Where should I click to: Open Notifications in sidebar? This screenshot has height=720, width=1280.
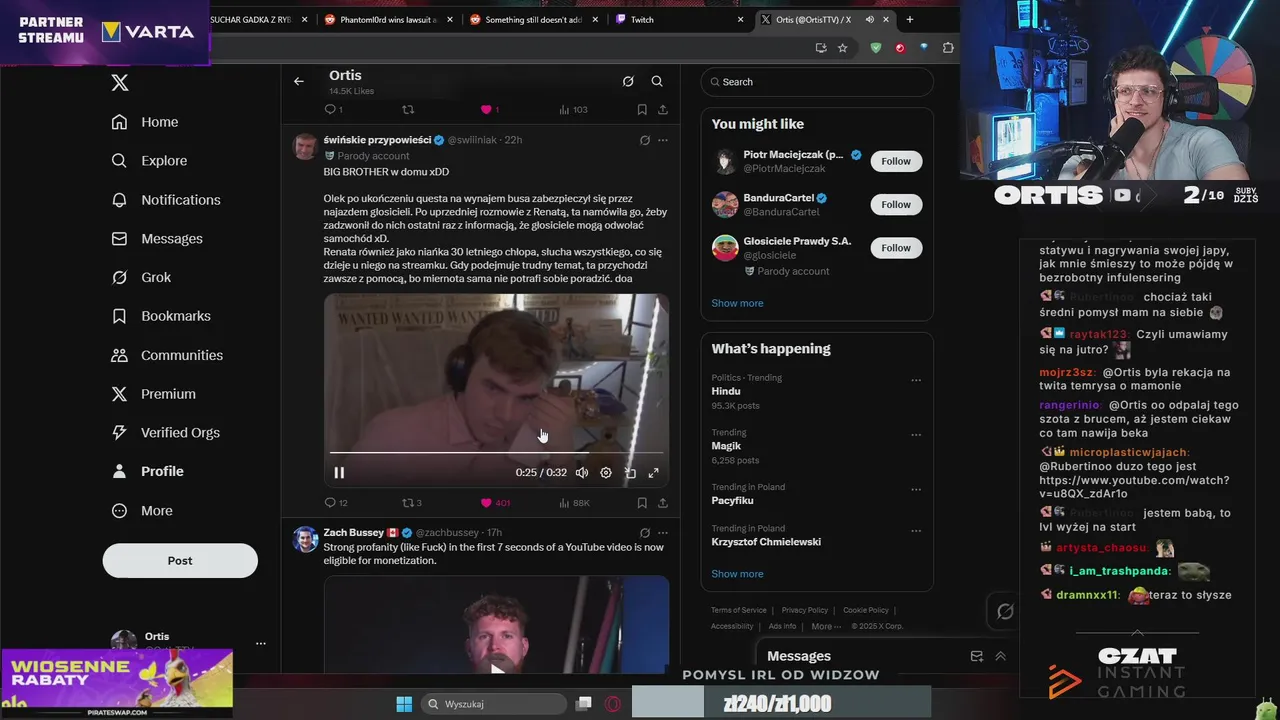coord(166,200)
